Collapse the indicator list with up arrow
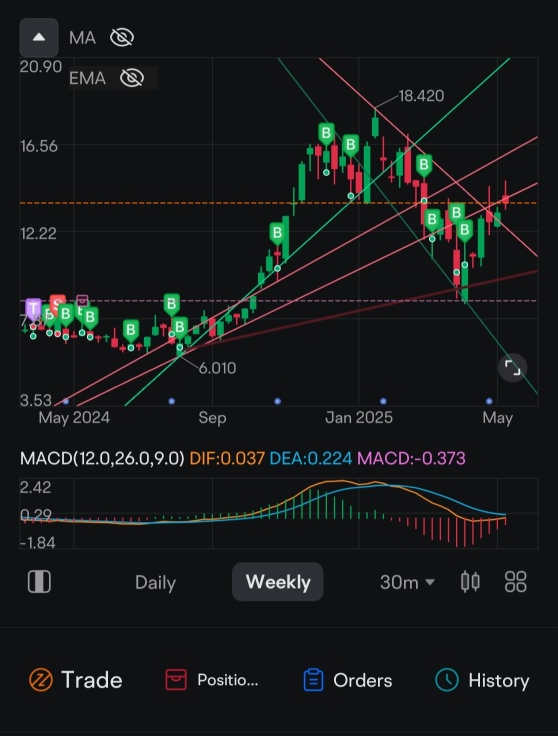The image size is (558, 736). point(39,38)
